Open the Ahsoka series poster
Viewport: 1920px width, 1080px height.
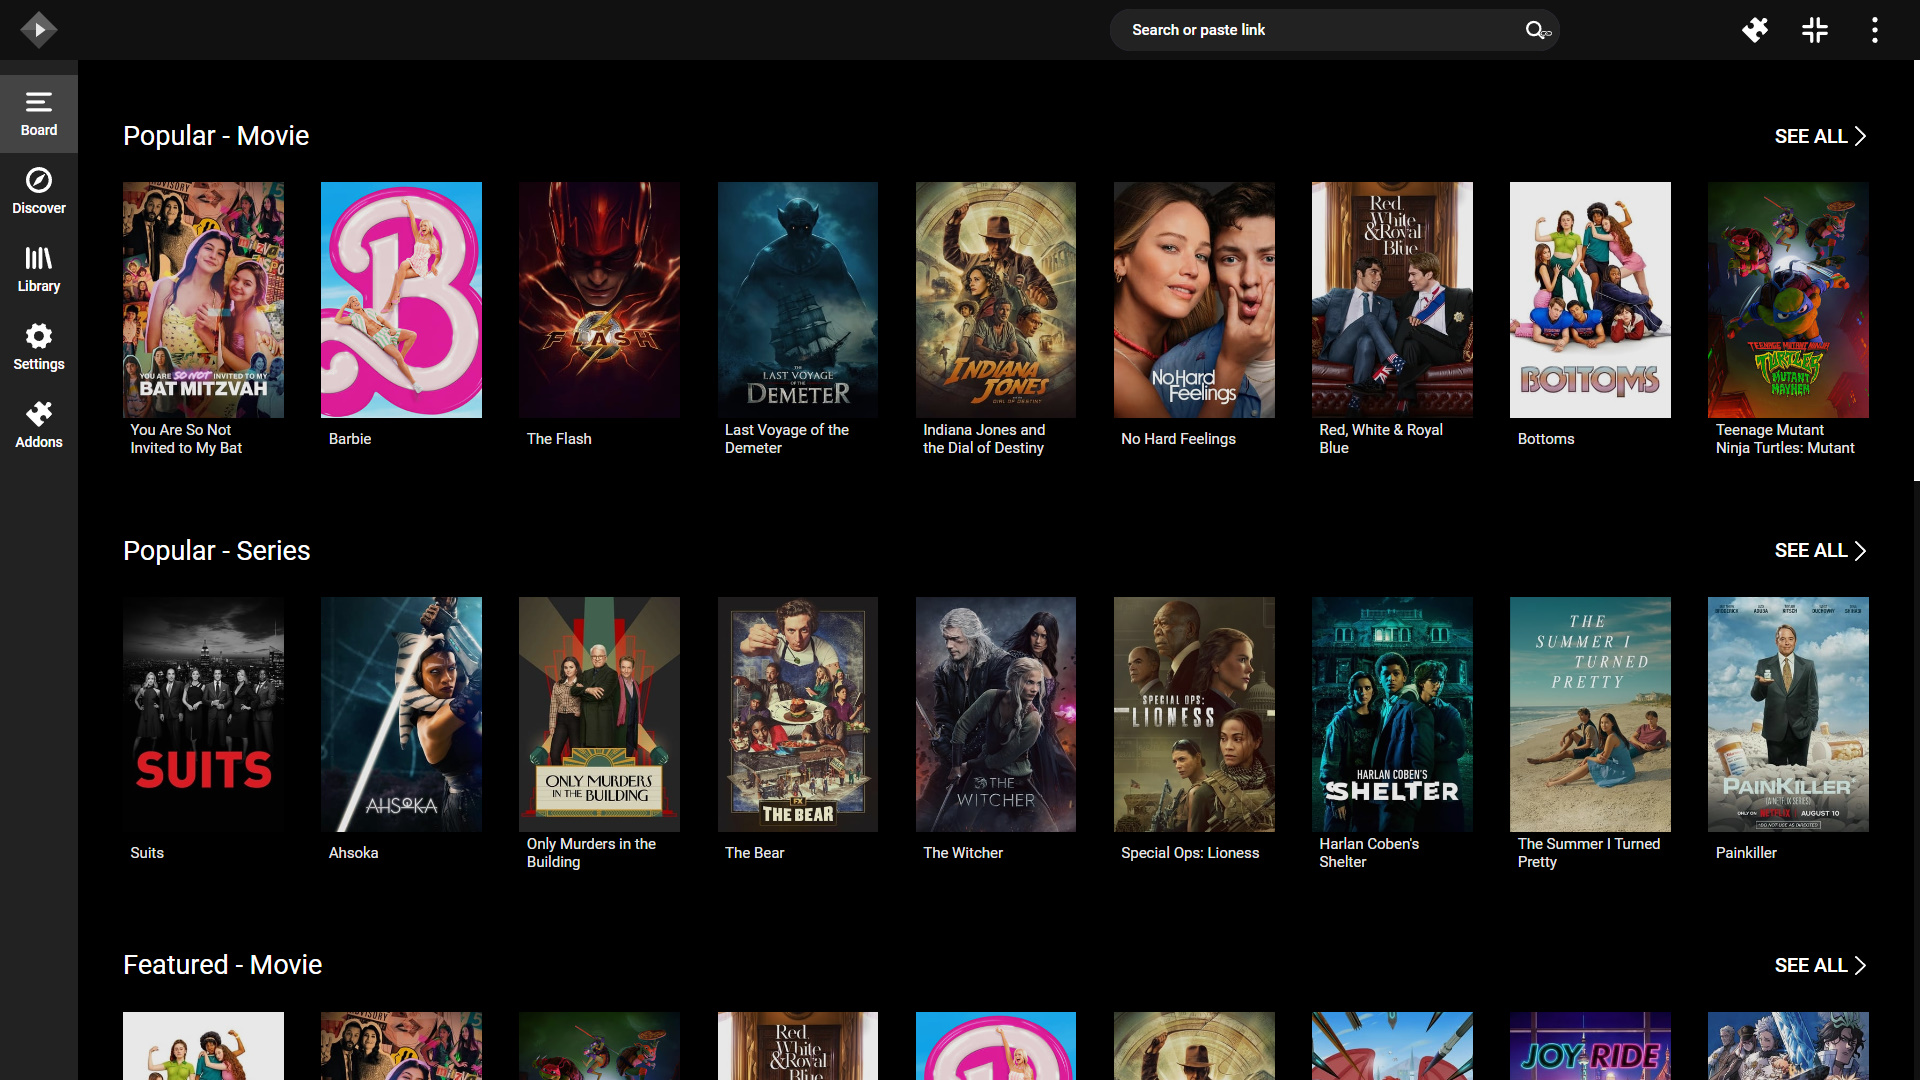(401, 714)
